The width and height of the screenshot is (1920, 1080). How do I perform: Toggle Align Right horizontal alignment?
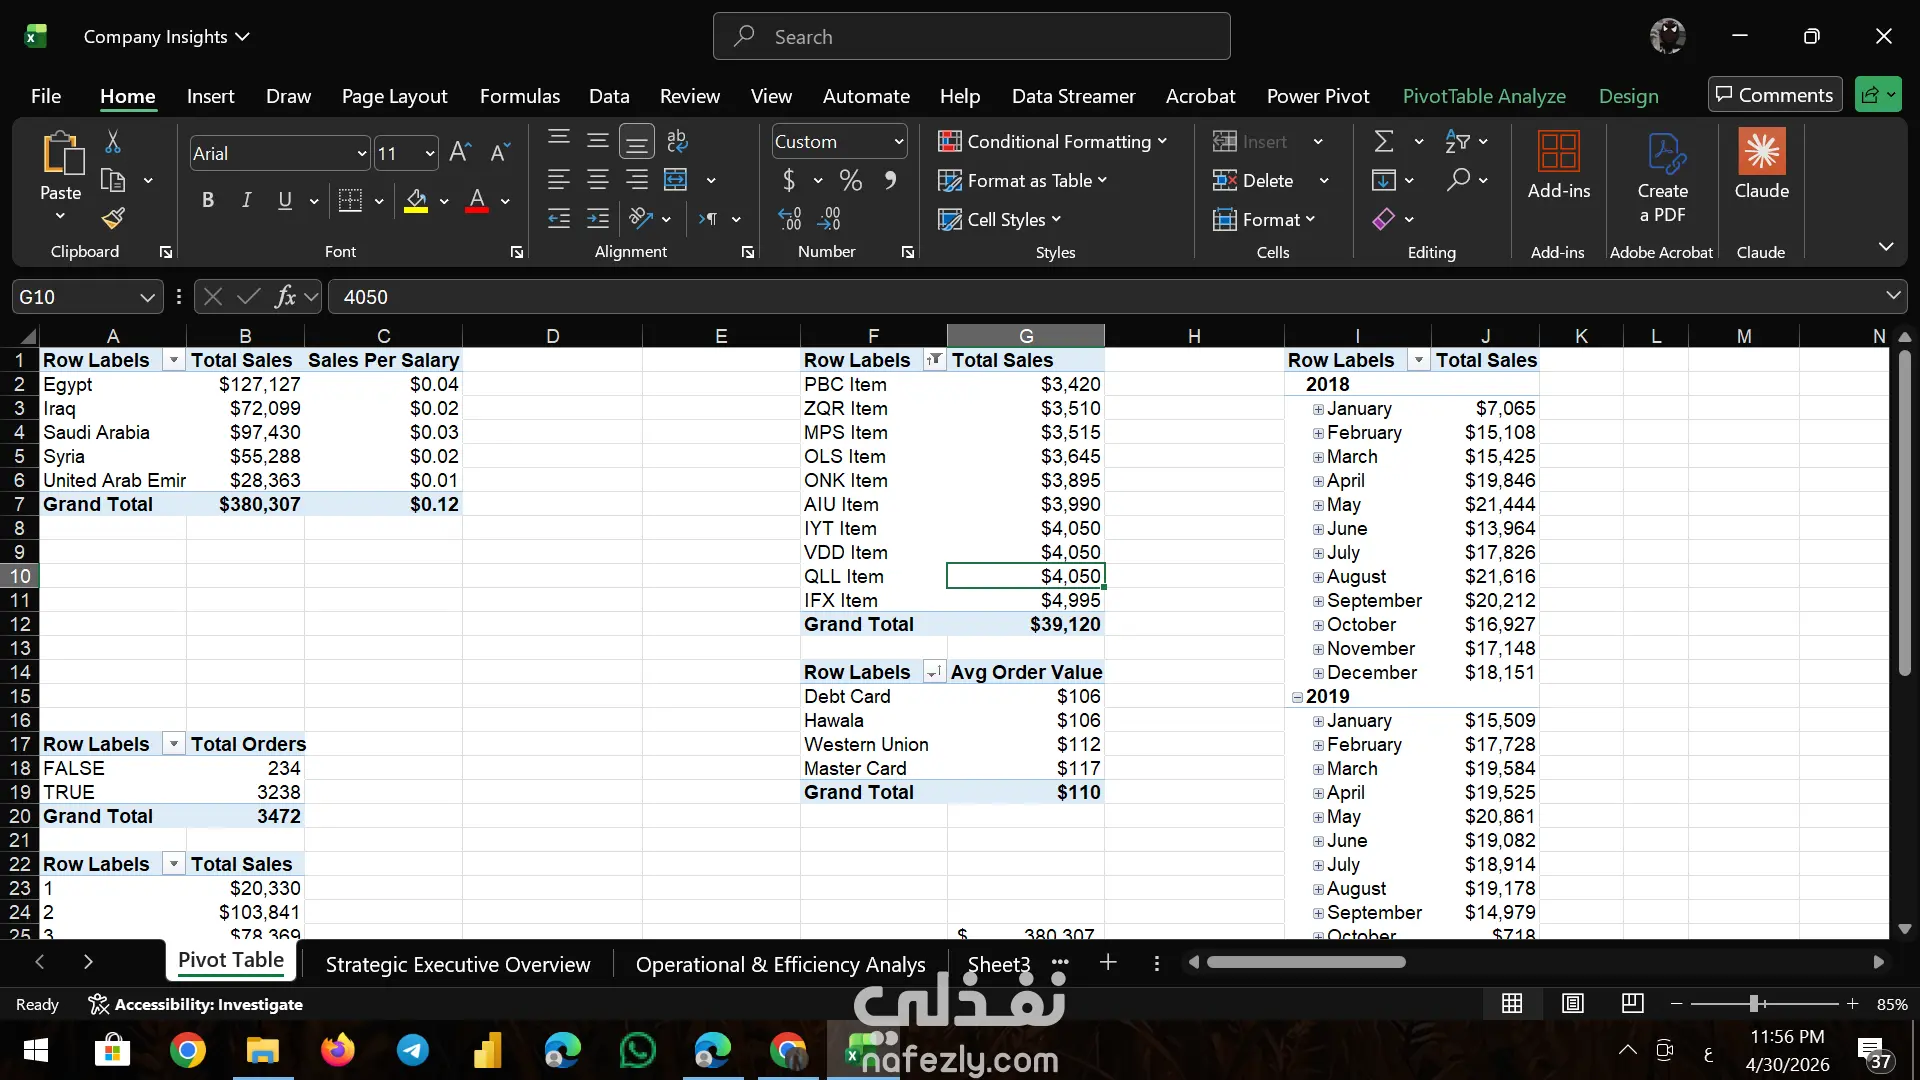637,180
